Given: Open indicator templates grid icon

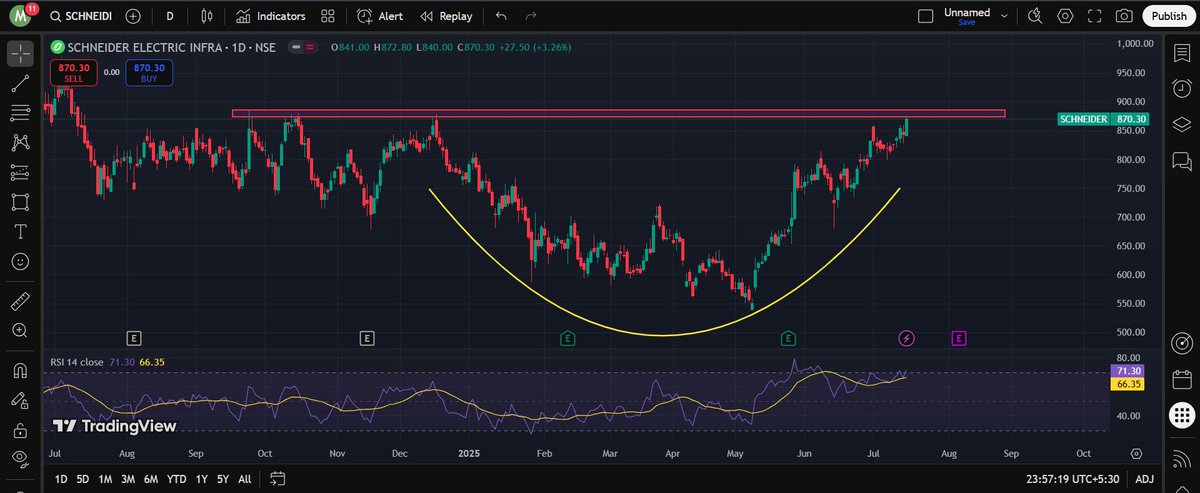Looking at the screenshot, I should point(328,16).
